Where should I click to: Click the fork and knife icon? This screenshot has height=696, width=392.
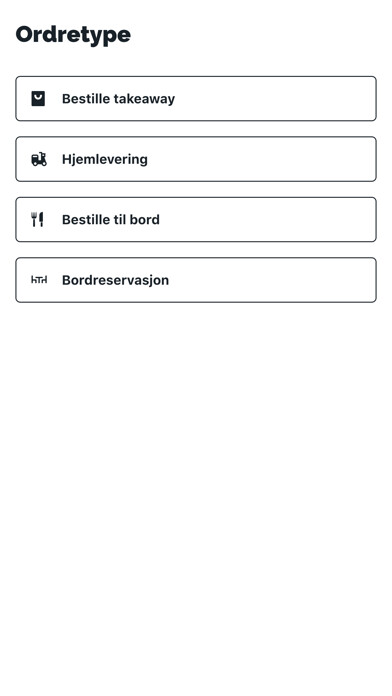click(38, 219)
